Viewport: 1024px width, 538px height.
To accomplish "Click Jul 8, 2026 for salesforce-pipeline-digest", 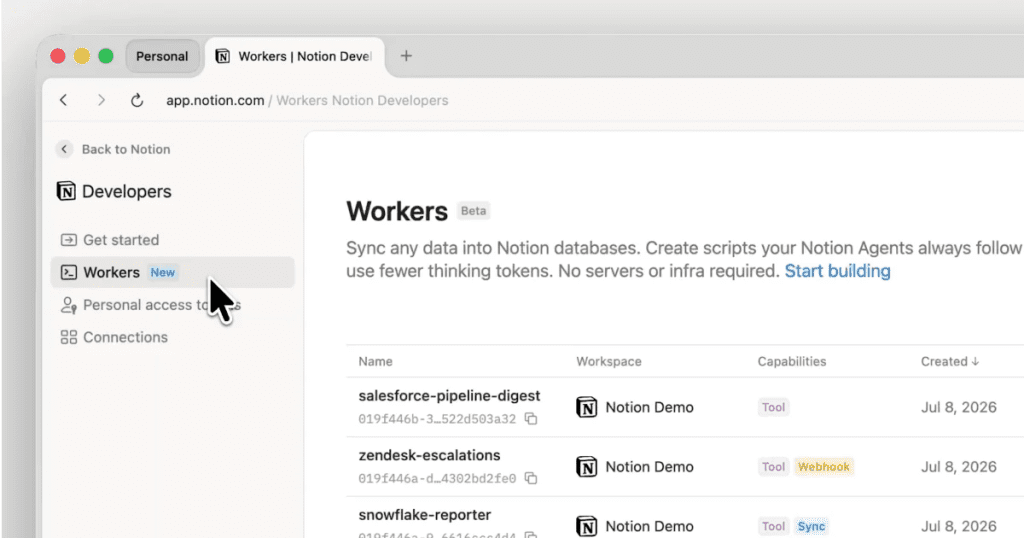I will click(x=959, y=407).
